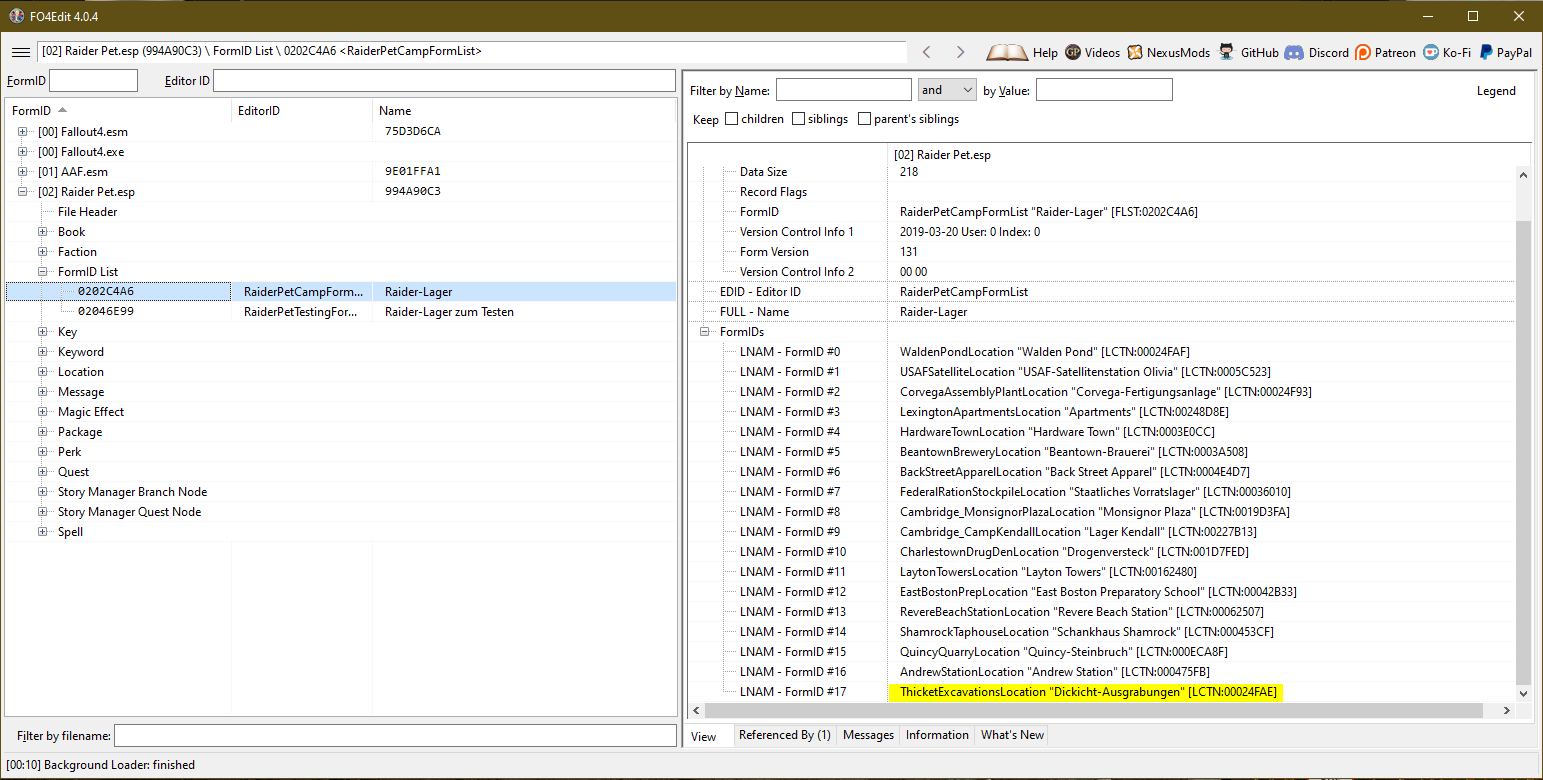Switch to the Referenced By (1) tab

tap(785, 735)
